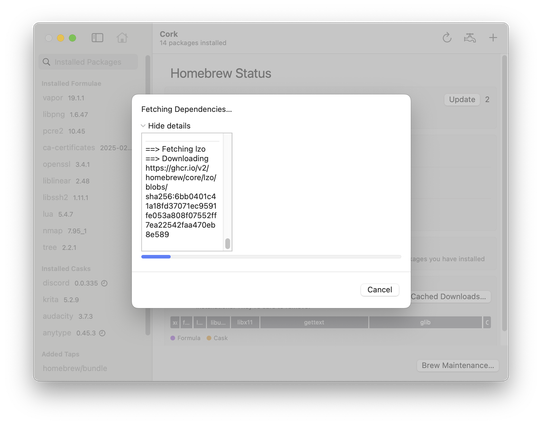Click the Cached Downloads button

448,296
